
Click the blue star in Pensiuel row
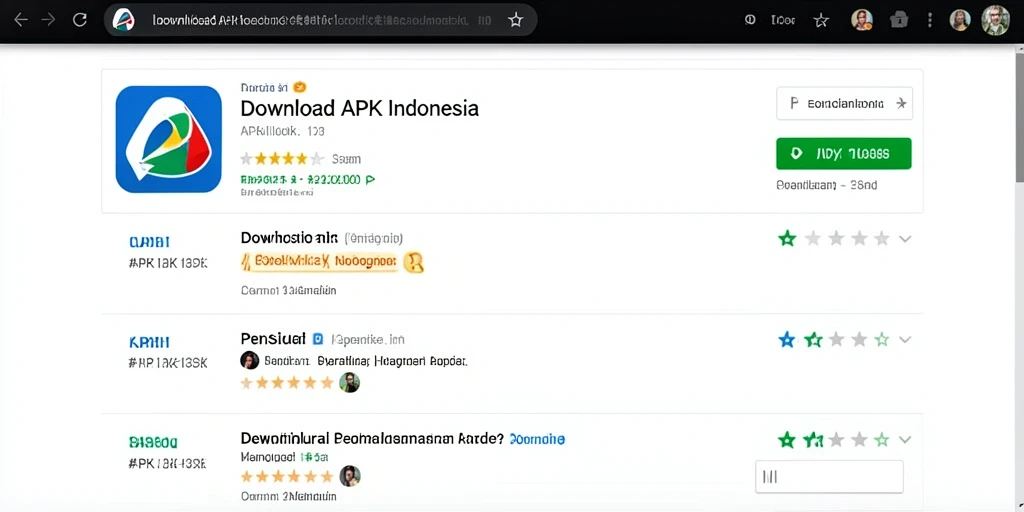[787, 340]
